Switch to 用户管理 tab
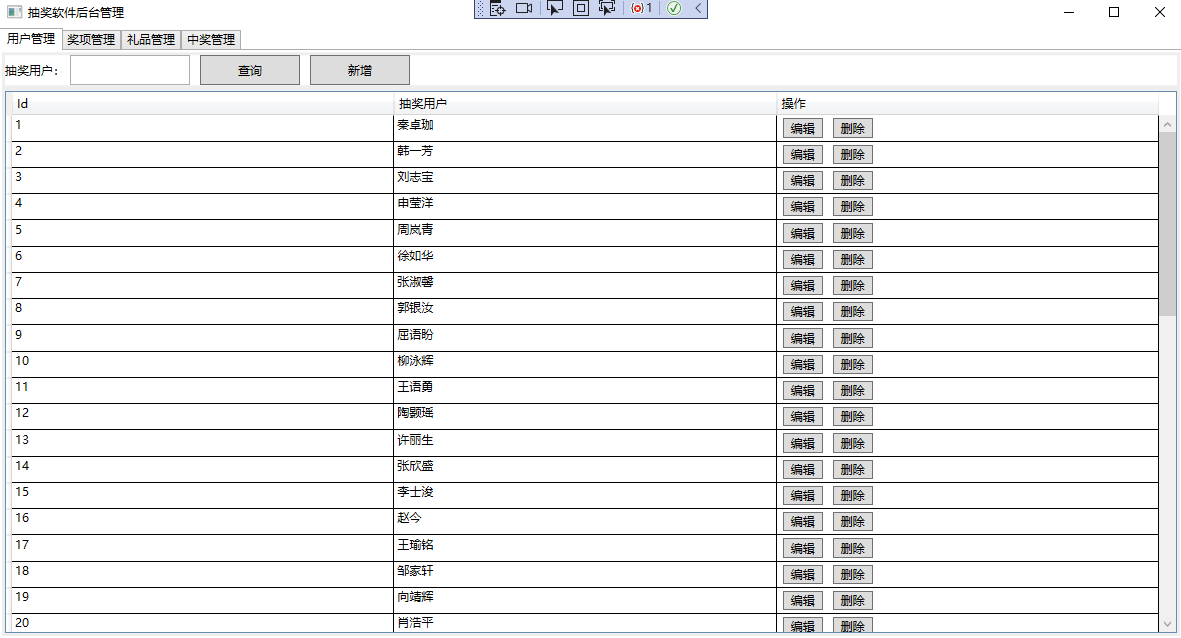Screen dimensions: 1181x638 coord(31,38)
